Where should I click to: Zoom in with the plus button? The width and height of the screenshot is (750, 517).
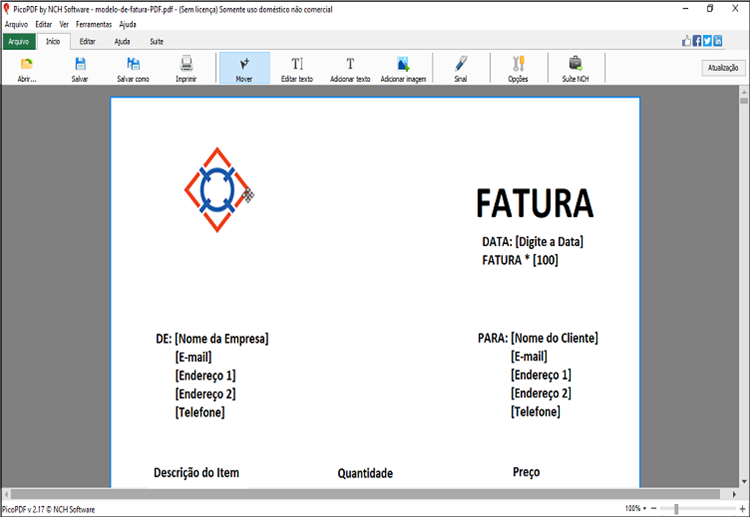pyautogui.click(x=742, y=508)
